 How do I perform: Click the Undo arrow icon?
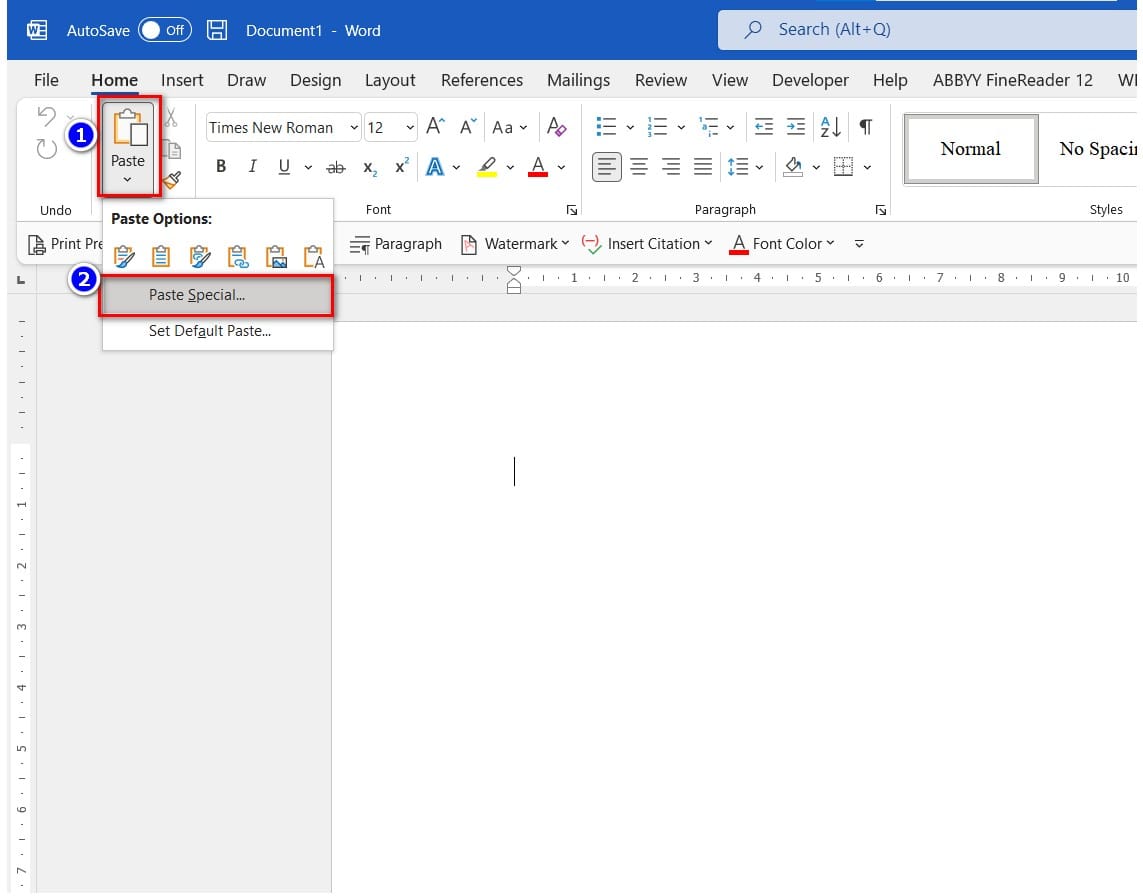(x=47, y=117)
